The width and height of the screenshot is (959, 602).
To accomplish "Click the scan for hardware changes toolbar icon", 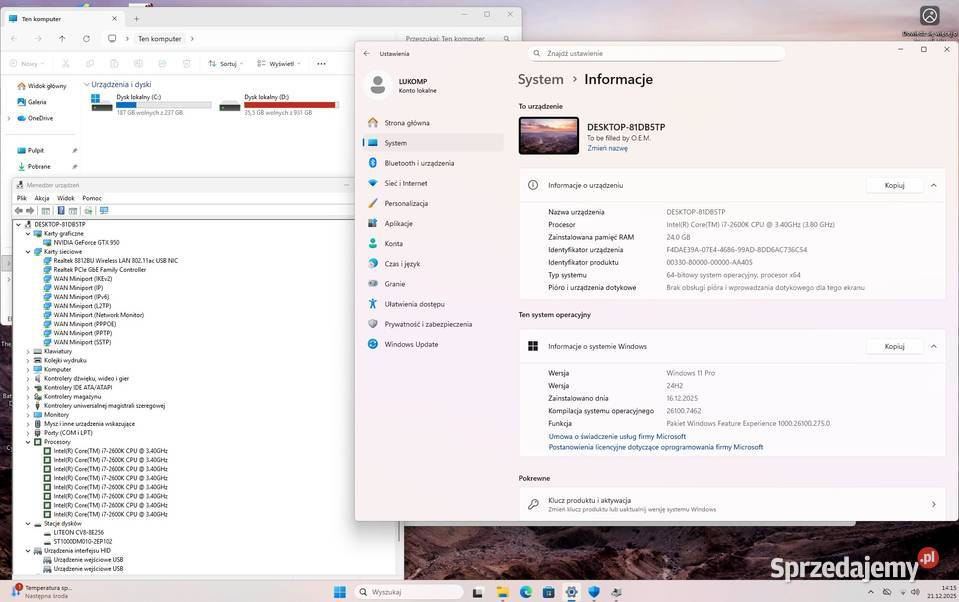I will [x=102, y=211].
